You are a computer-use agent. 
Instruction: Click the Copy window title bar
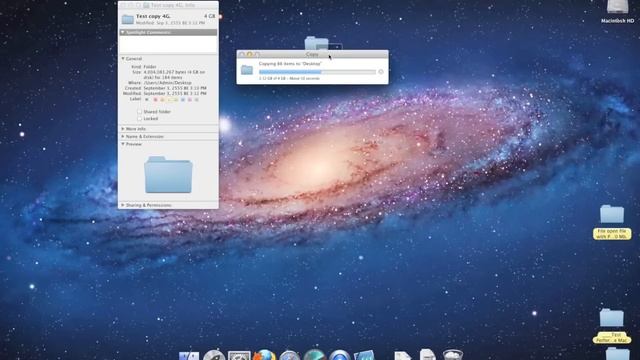point(312,54)
